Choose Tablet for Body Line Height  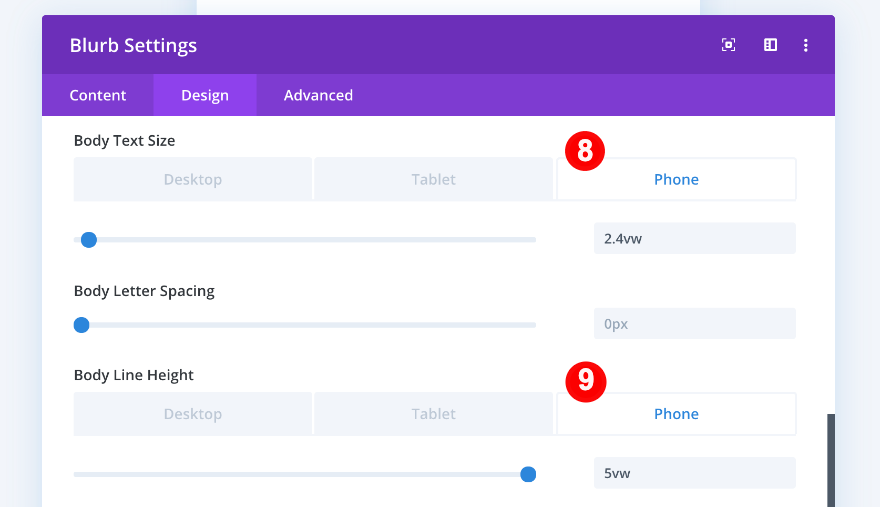pos(433,414)
